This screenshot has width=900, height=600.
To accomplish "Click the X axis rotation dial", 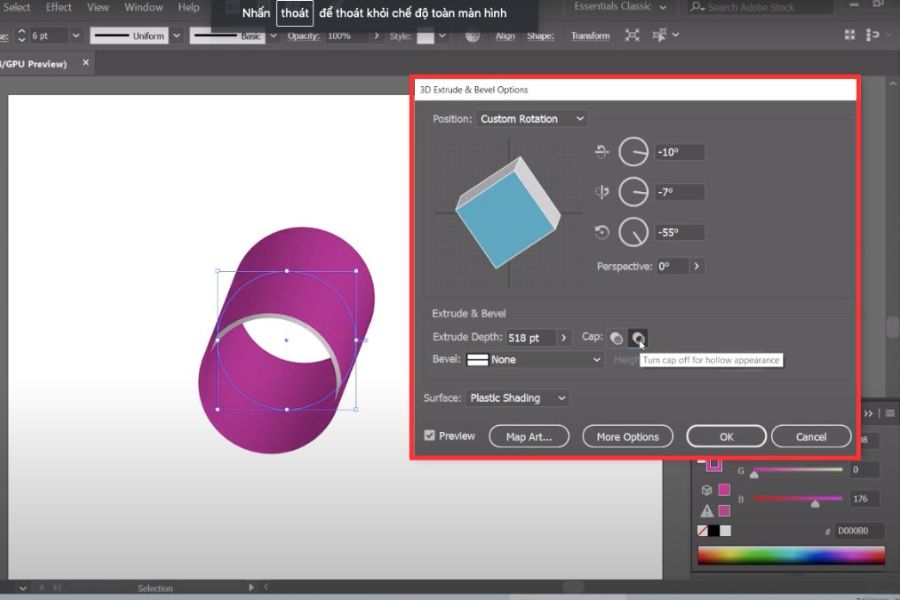I will coord(633,152).
